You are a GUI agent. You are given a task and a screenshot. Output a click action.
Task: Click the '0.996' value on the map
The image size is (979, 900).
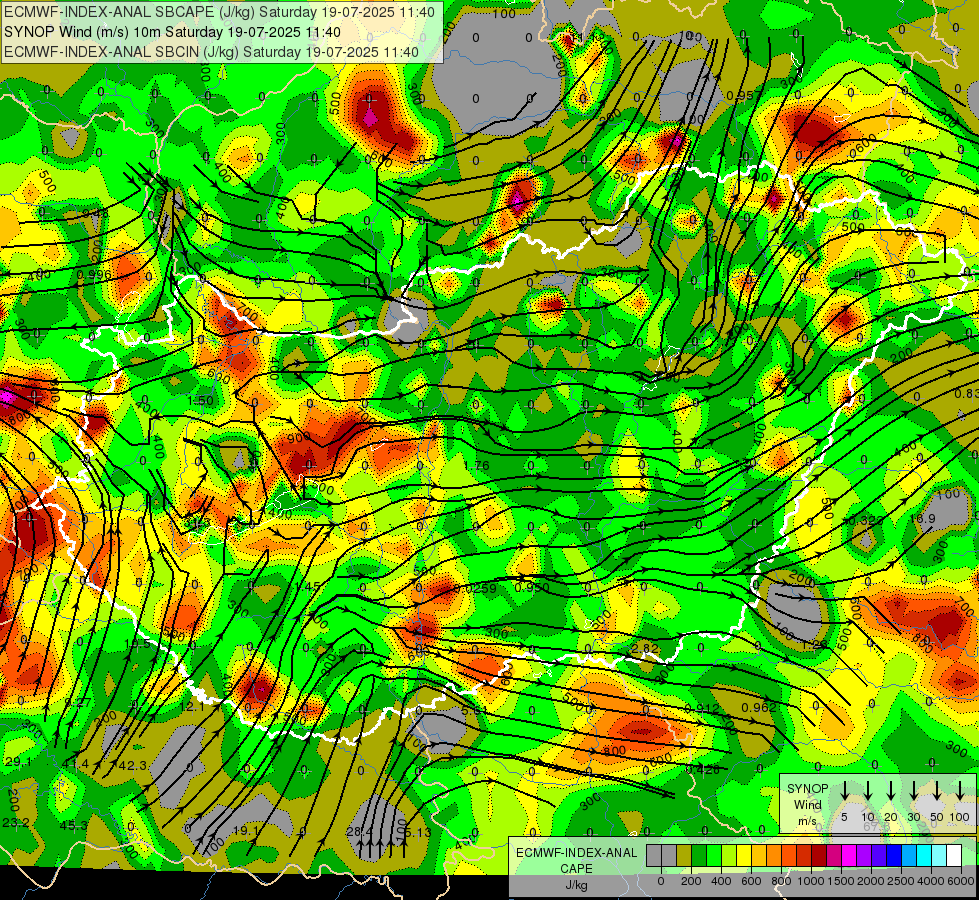click(94, 275)
